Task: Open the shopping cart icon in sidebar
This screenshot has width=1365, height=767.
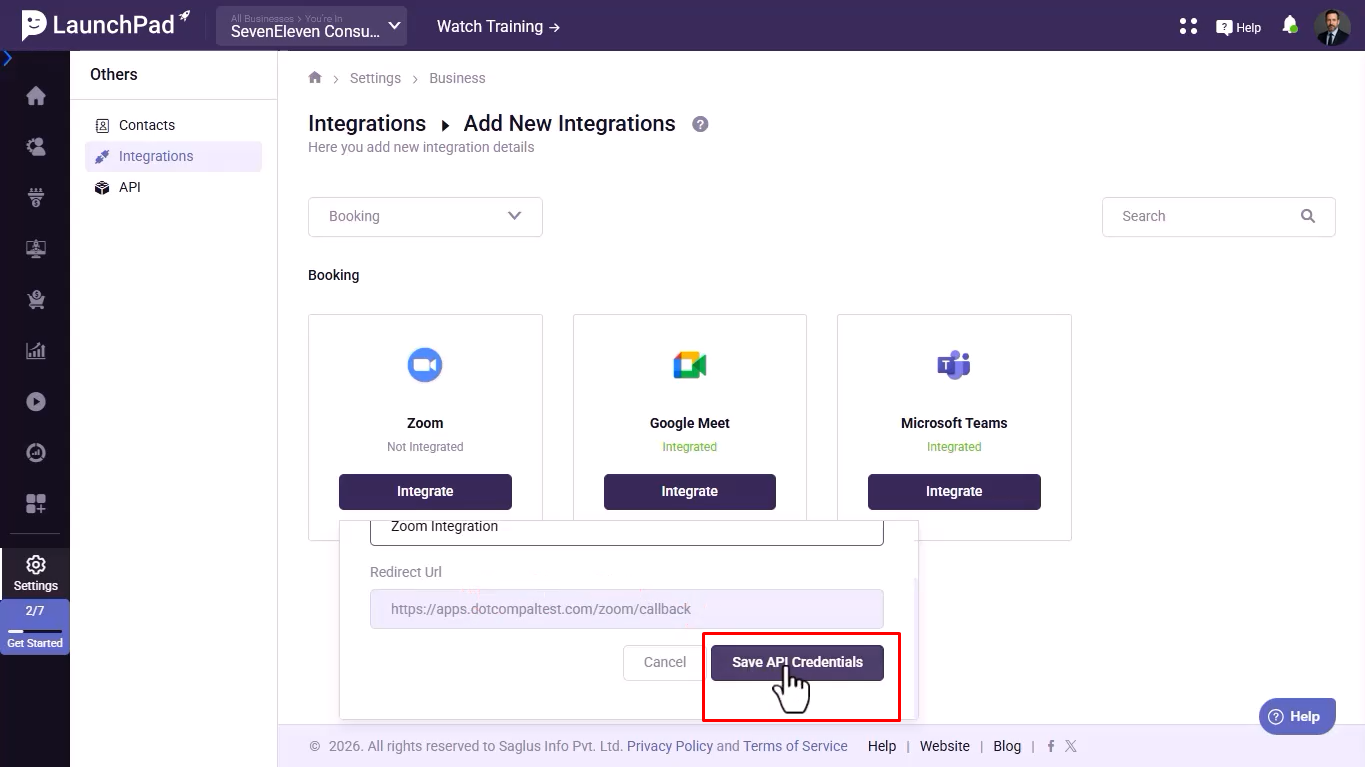Action: (36, 299)
